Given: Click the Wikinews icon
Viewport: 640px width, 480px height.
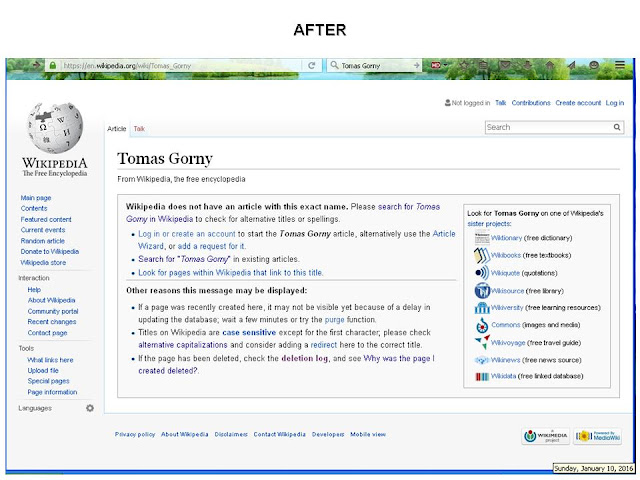Looking at the screenshot, I should (482, 360).
